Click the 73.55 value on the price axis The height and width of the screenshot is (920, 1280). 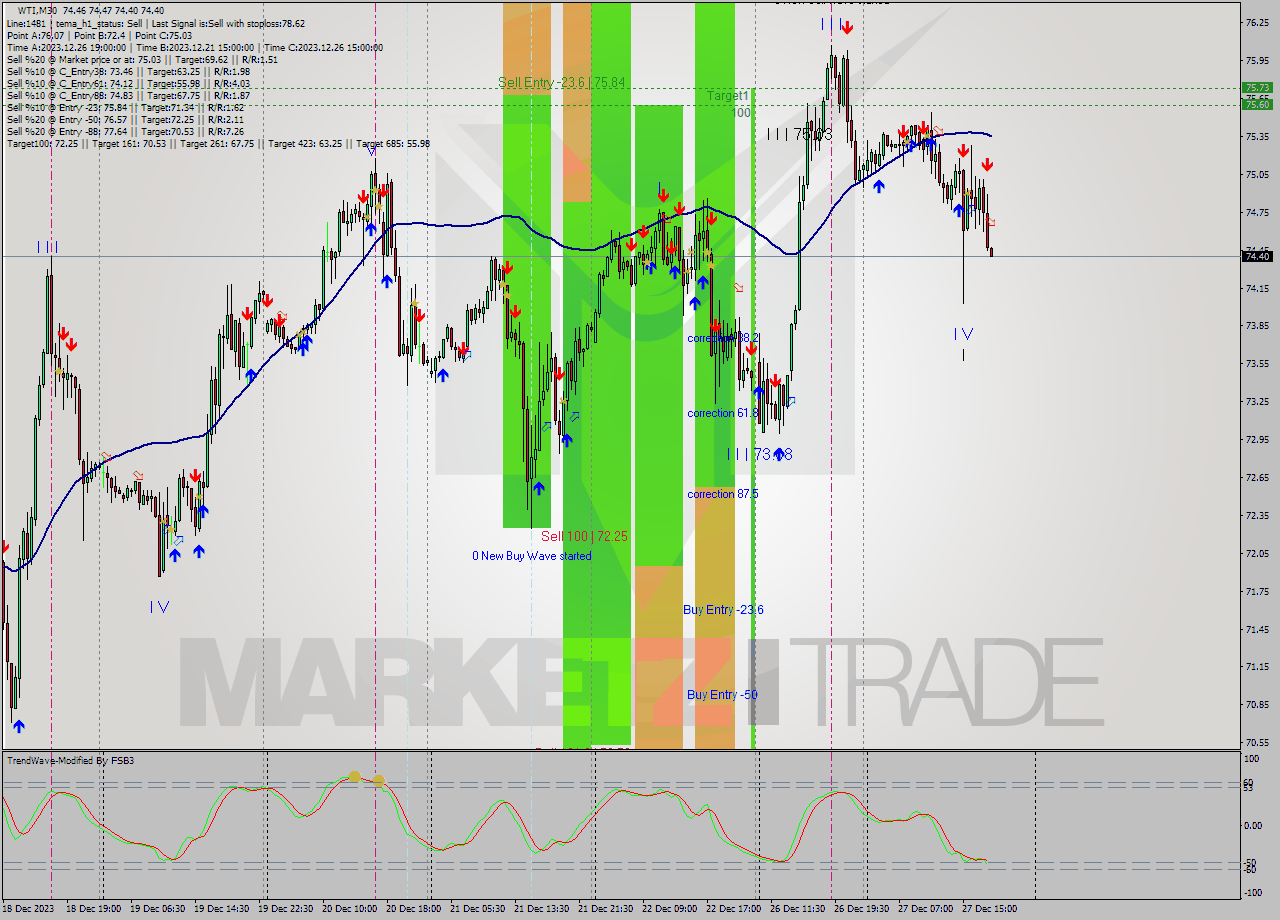[1256, 364]
